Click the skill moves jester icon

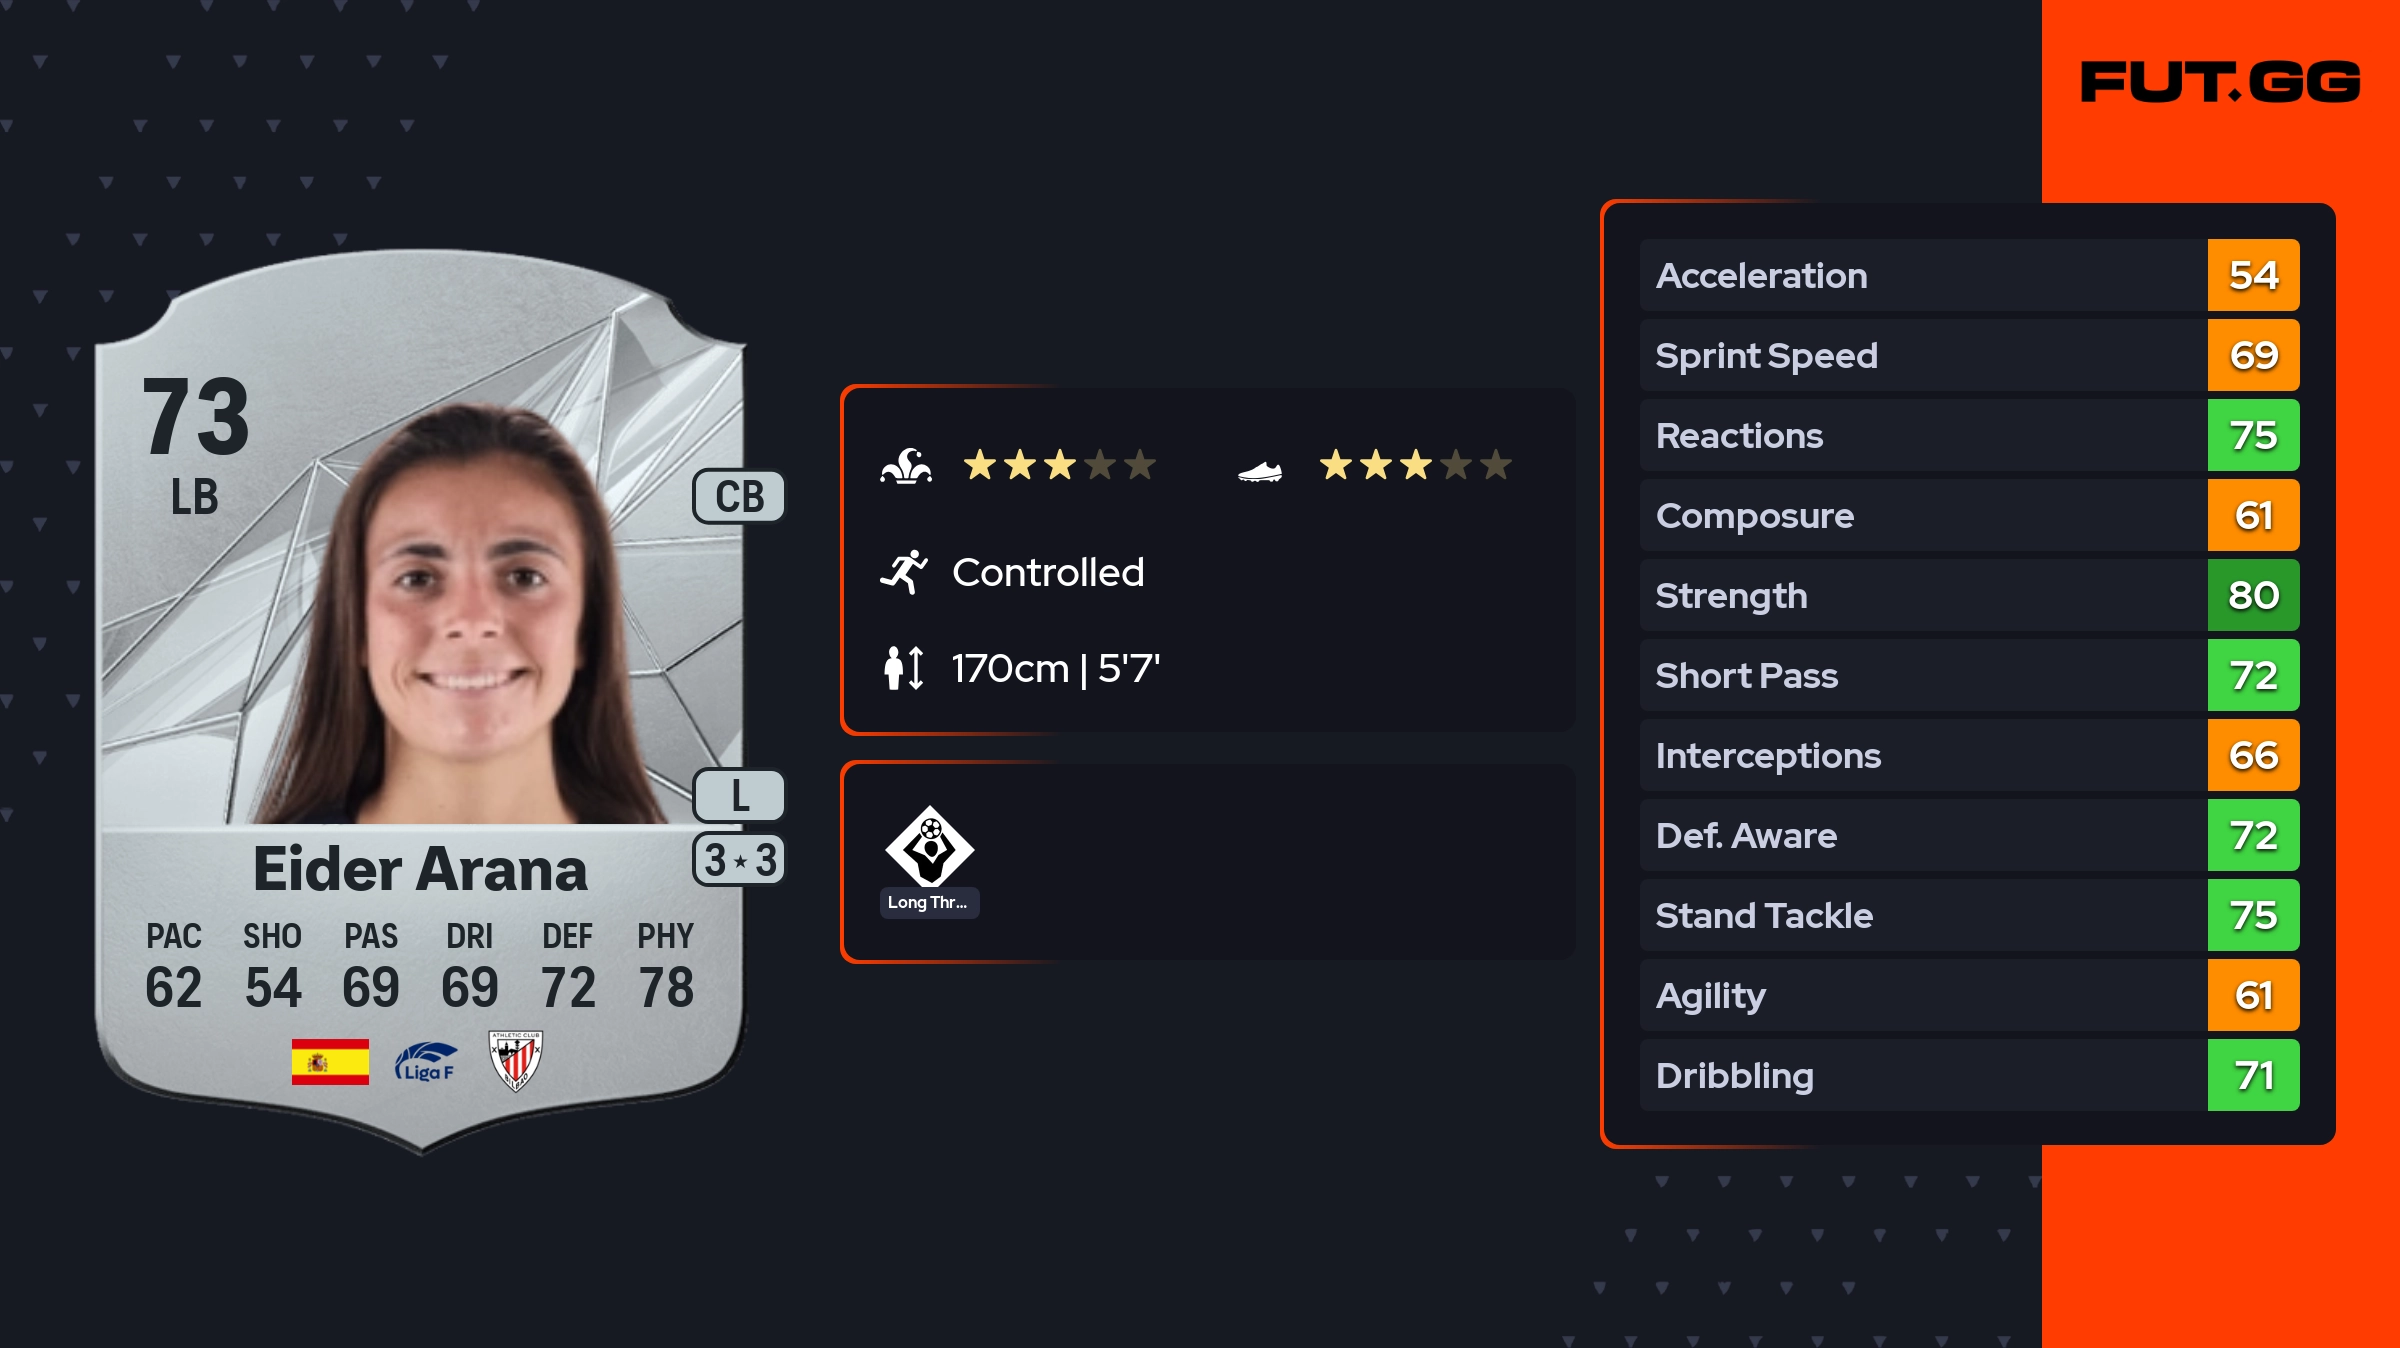pos(906,466)
